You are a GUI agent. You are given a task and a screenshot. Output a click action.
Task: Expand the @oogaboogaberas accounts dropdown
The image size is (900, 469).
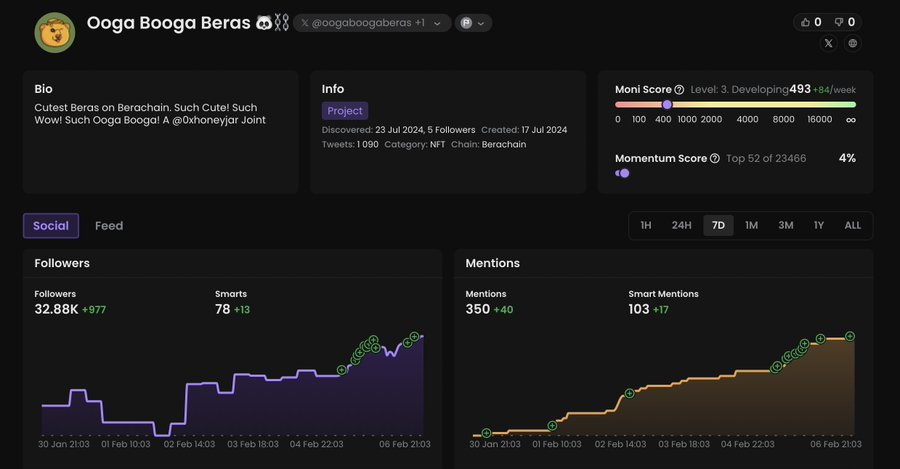click(436, 23)
